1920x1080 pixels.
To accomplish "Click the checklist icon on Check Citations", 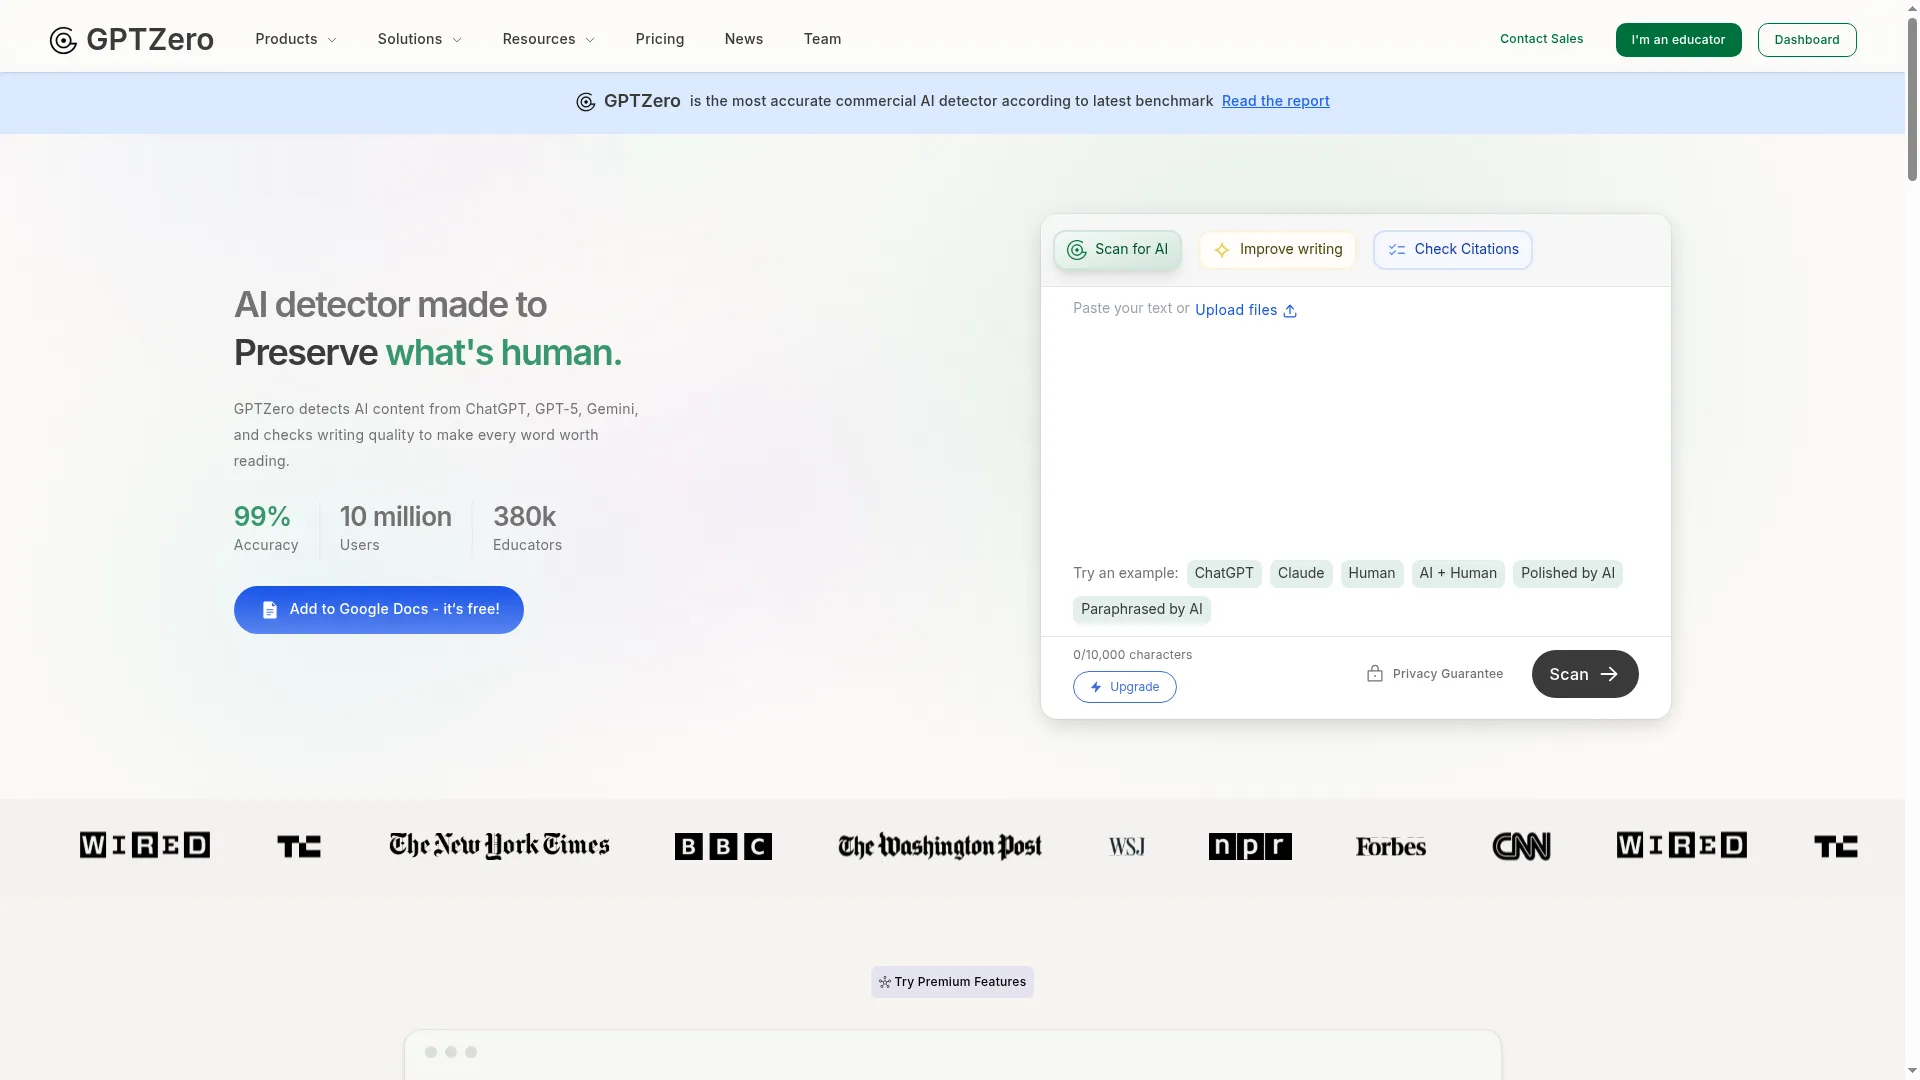I will point(1398,250).
